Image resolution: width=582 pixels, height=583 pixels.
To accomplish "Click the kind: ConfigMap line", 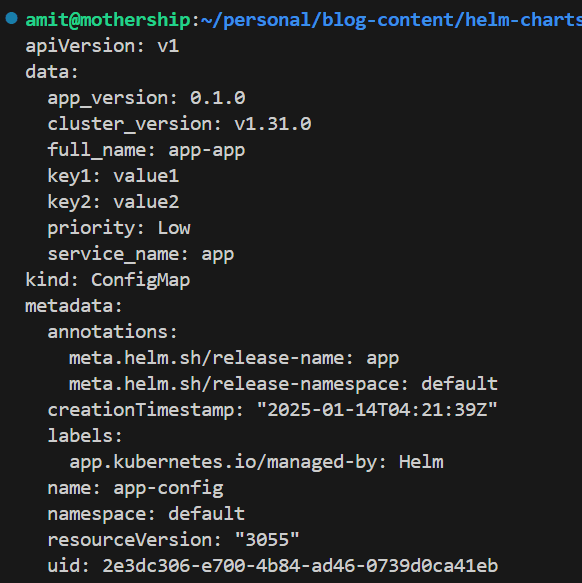I will [x=108, y=280].
